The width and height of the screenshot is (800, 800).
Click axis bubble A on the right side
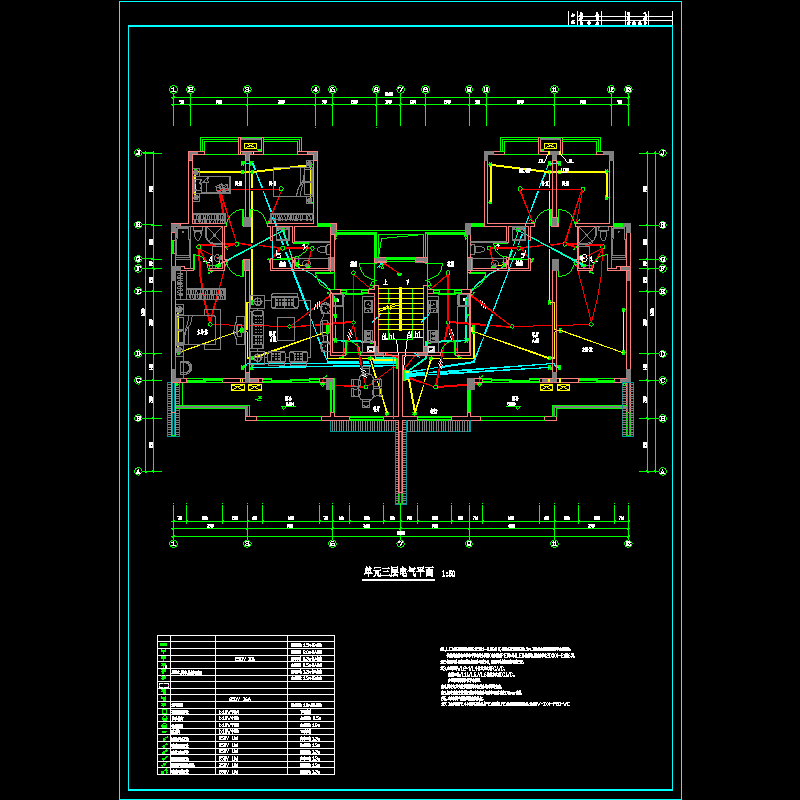pyautogui.click(x=663, y=471)
